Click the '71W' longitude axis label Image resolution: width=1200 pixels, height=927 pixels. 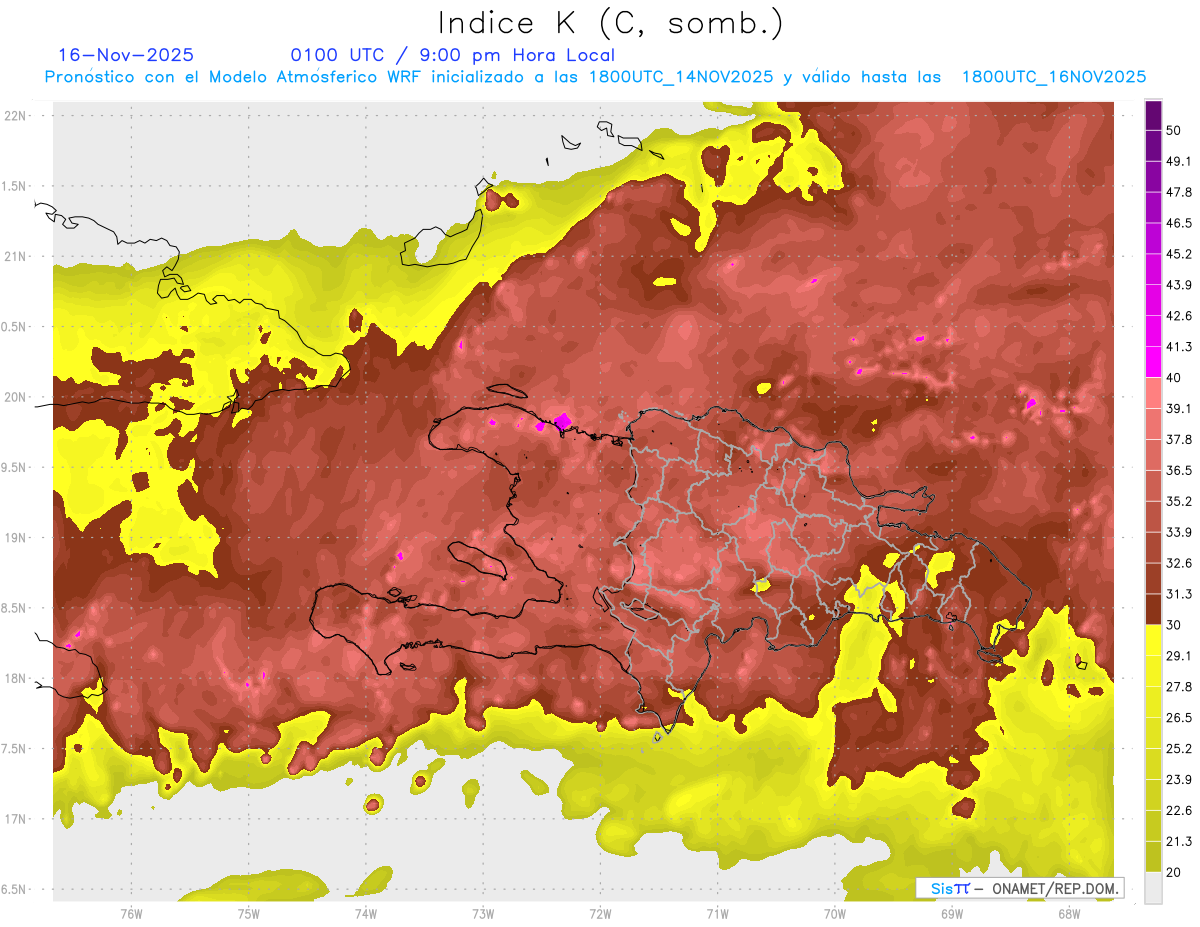(717, 914)
